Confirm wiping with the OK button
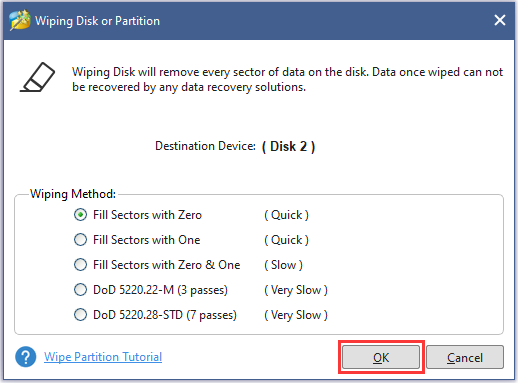518x383 pixels. click(381, 357)
